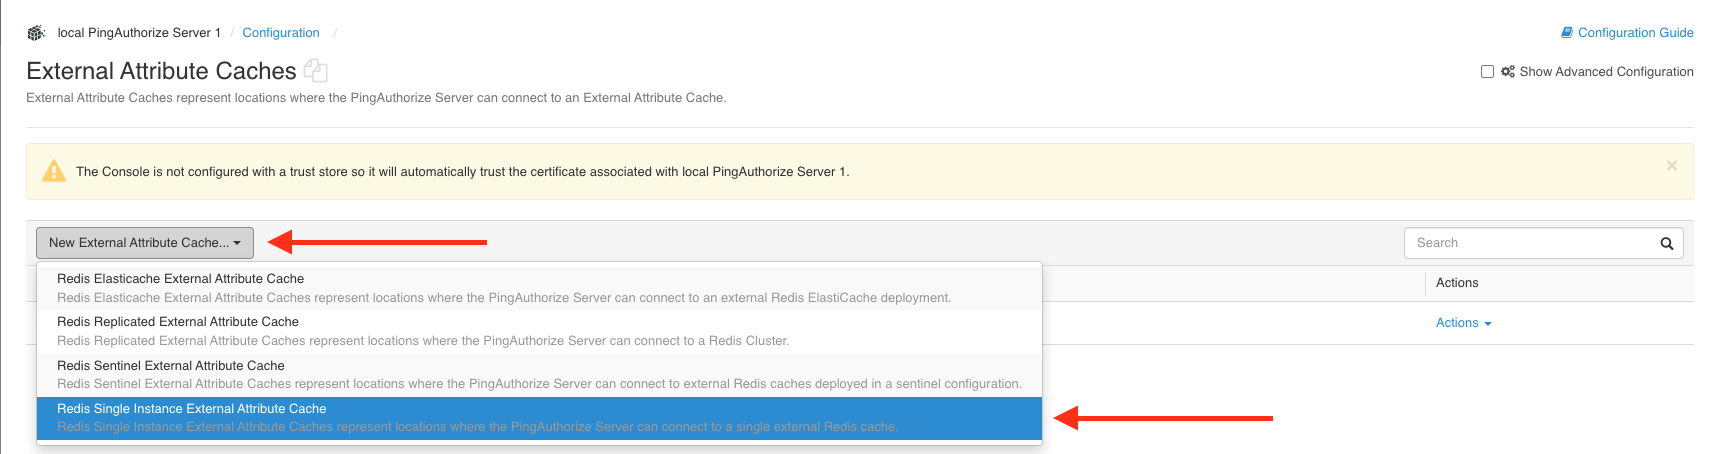Click the yellow warning triangle icon
1716x454 pixels.
[x=53, y=172]
